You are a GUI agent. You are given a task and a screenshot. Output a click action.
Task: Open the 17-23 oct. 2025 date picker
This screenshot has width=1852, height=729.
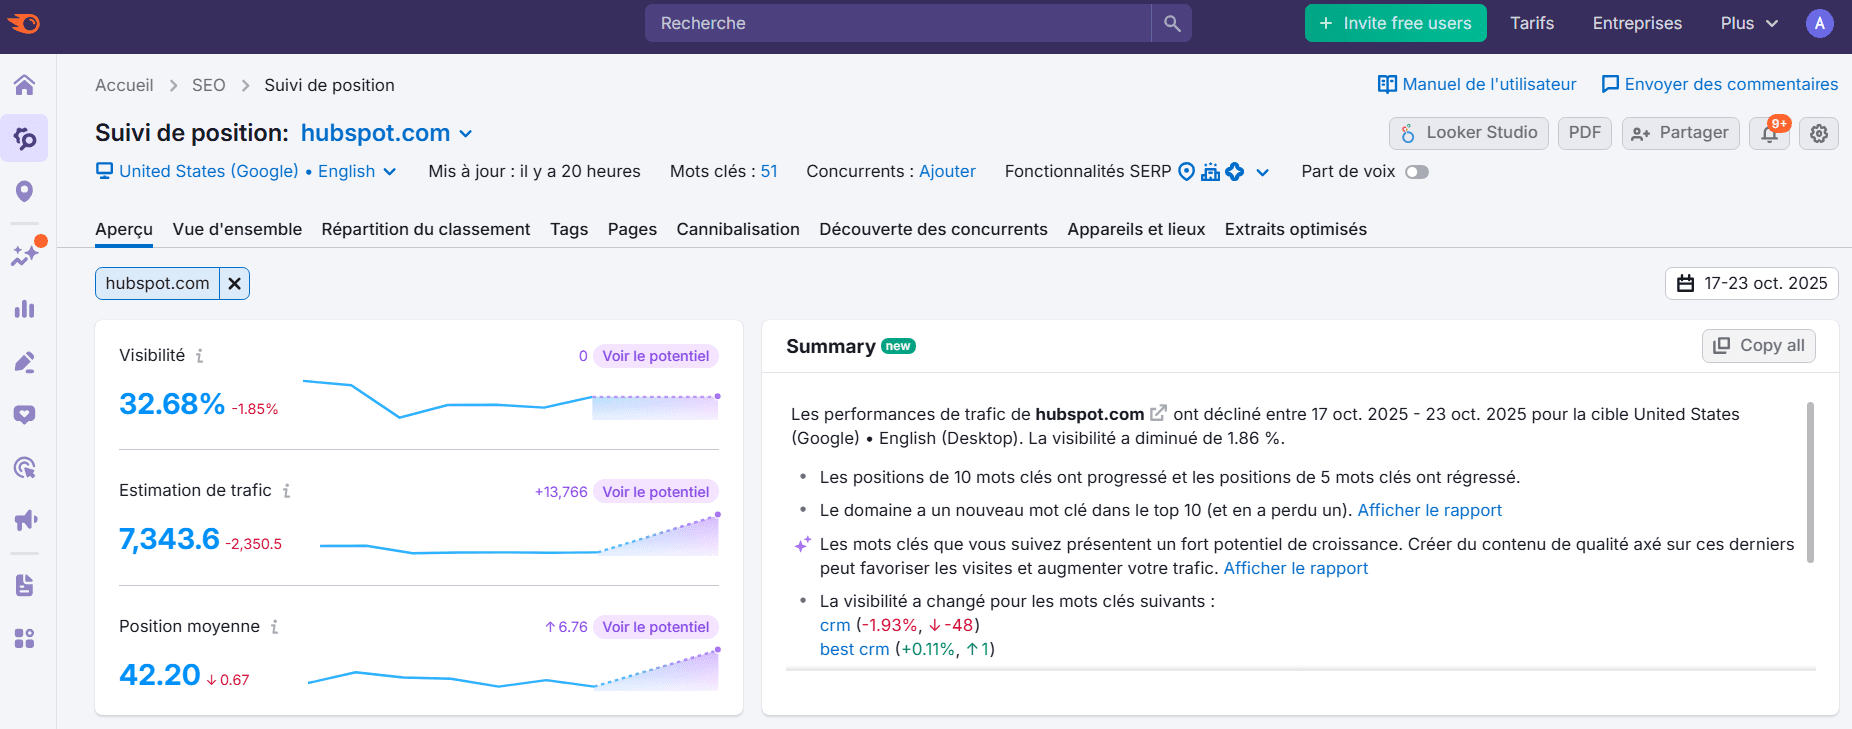[x=1752, y=284]
